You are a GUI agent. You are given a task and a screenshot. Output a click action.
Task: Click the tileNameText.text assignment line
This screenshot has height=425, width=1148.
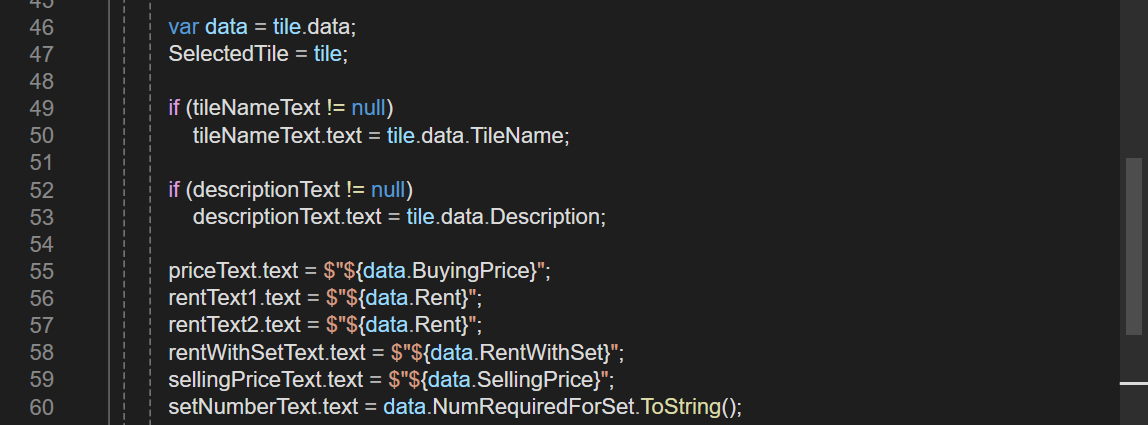coord(381,136)
